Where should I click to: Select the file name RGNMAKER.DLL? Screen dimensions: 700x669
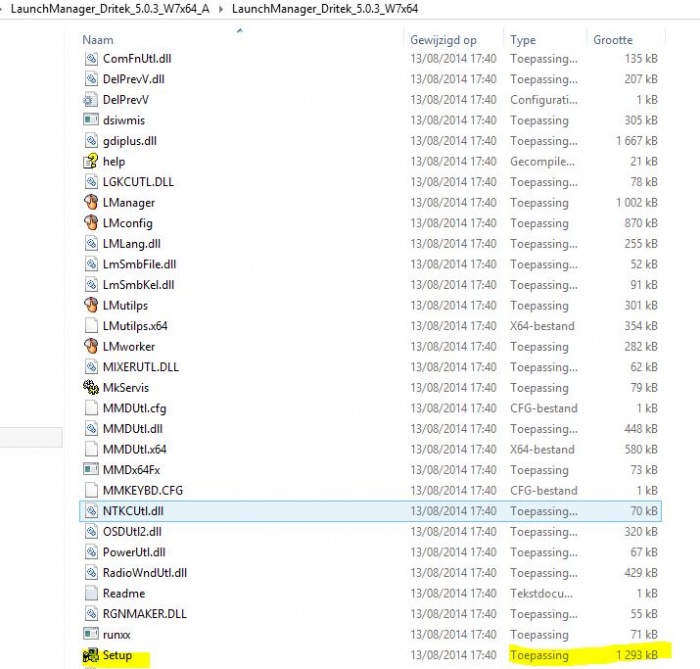click(x=145, y=614)
